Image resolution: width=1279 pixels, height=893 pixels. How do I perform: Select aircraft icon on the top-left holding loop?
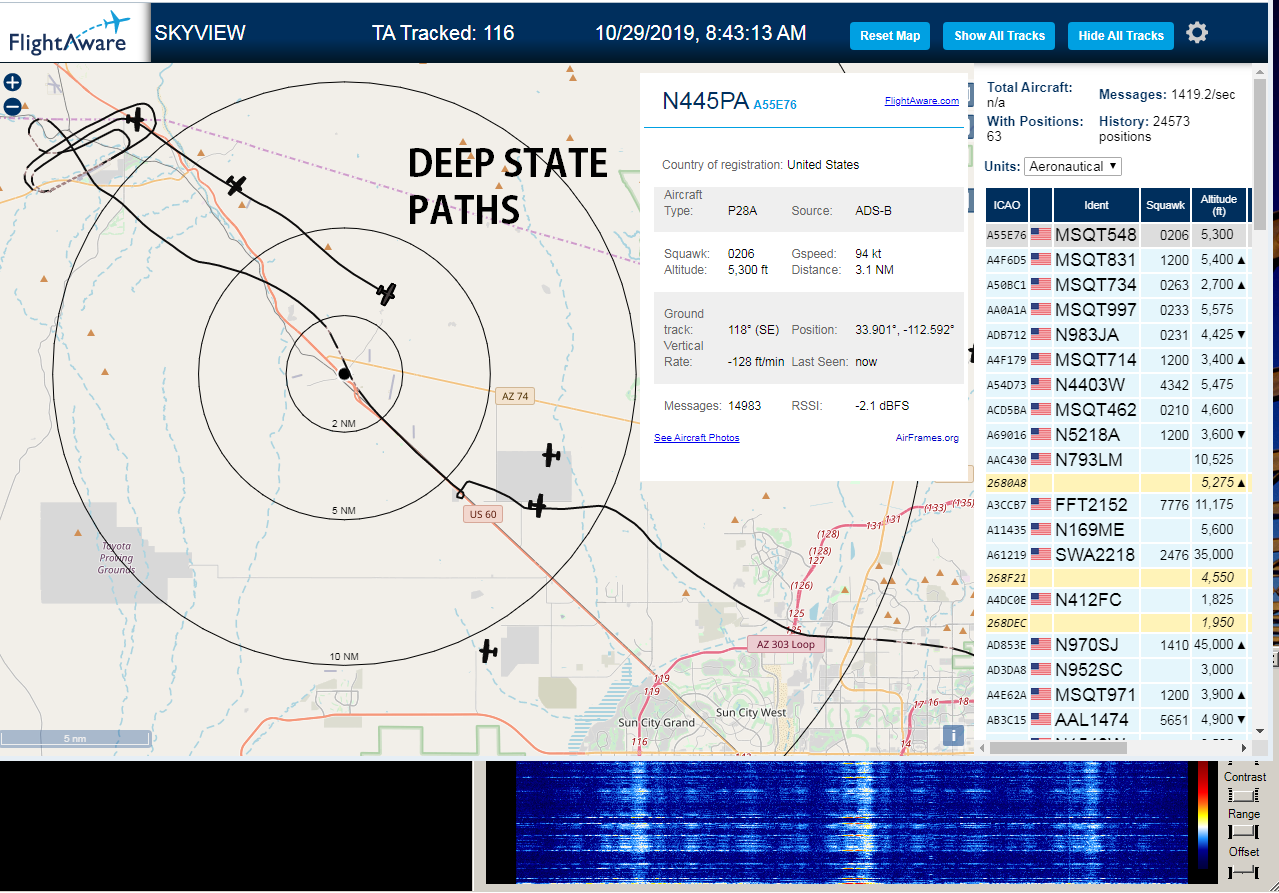pos(136,120)
